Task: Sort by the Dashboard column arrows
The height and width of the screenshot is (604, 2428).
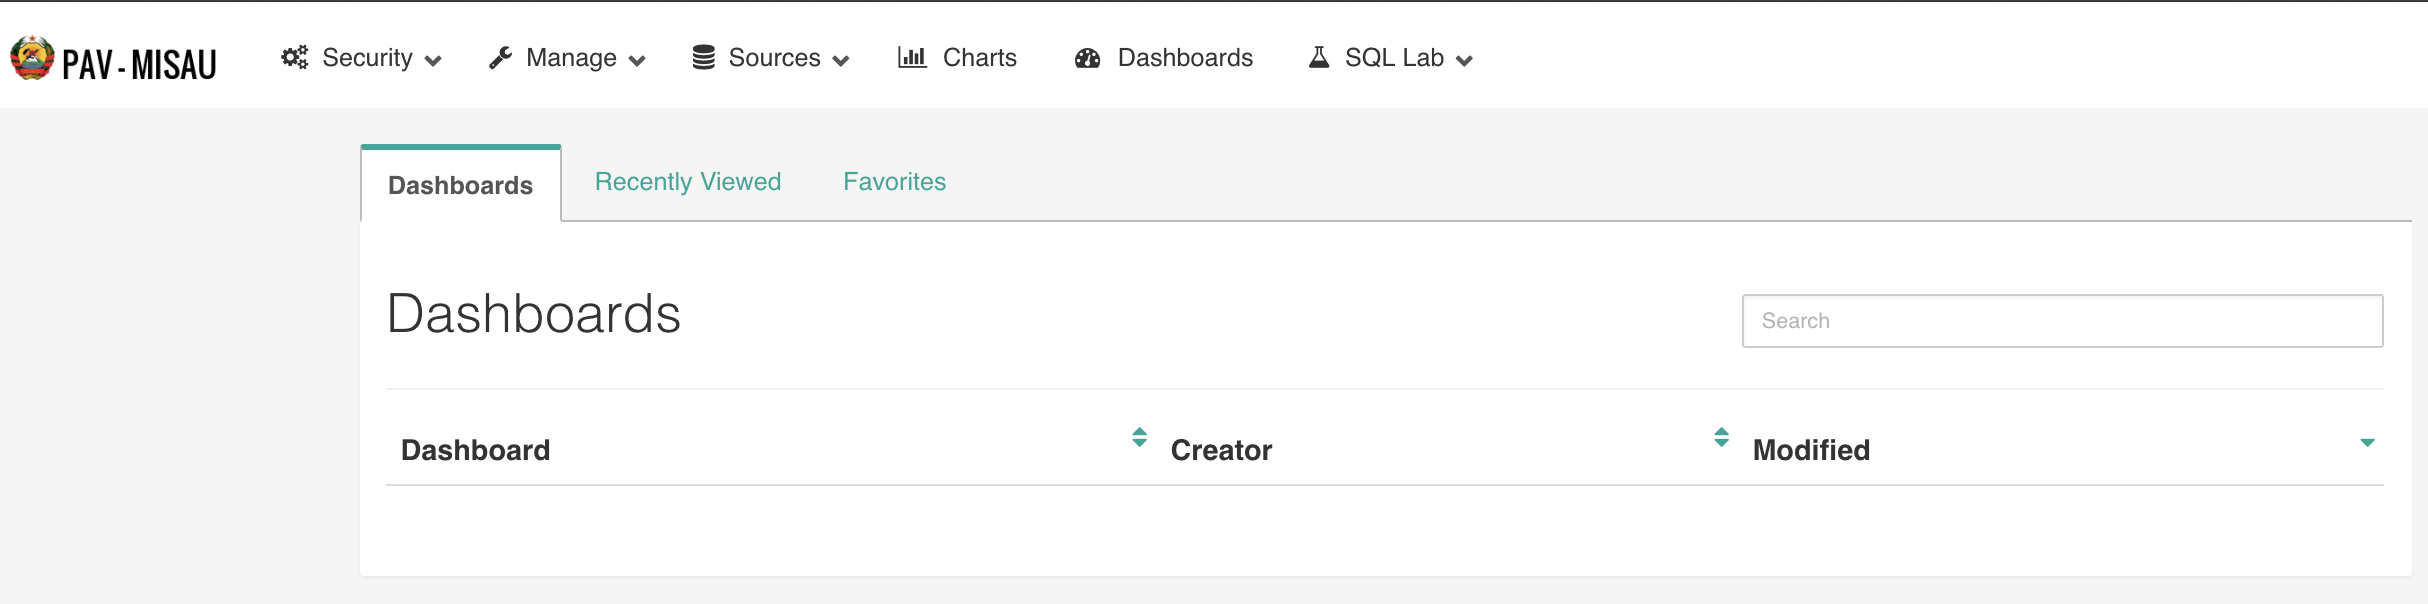Action: [x=1139, y=437]
